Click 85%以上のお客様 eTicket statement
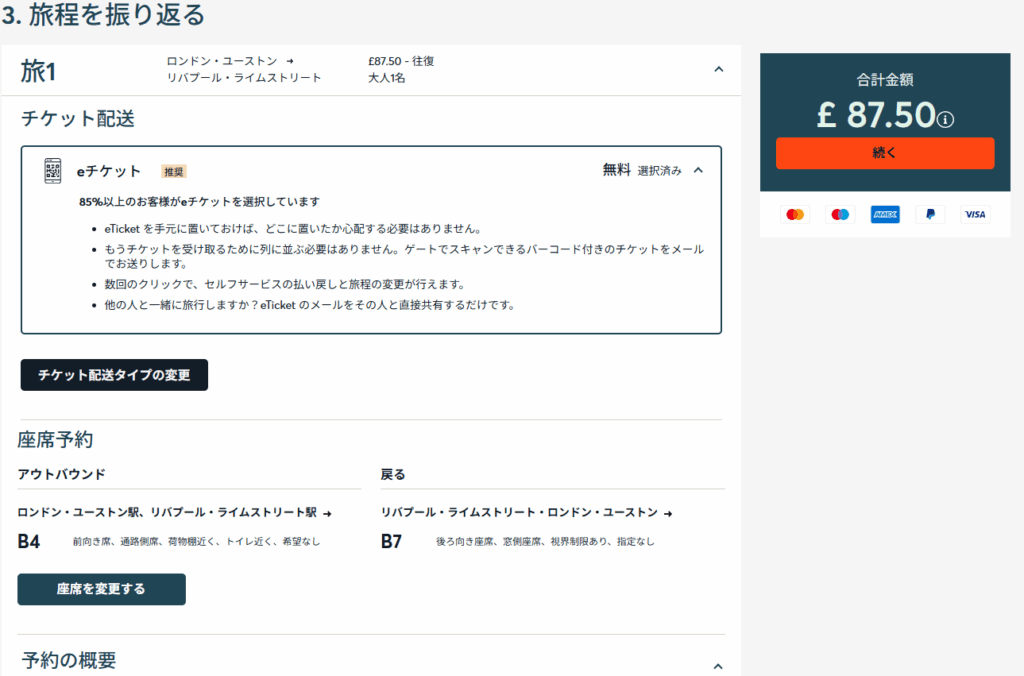This screenshot has width=1024, height=676. point(200,202)
